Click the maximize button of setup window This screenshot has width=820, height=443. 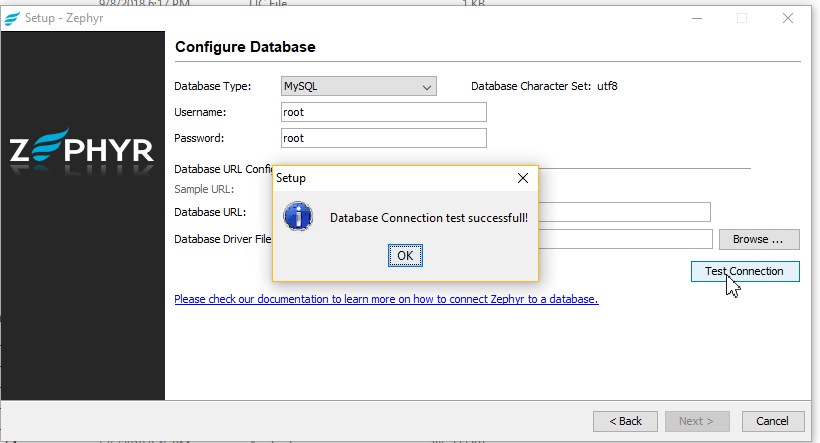[x=742, y=18]
